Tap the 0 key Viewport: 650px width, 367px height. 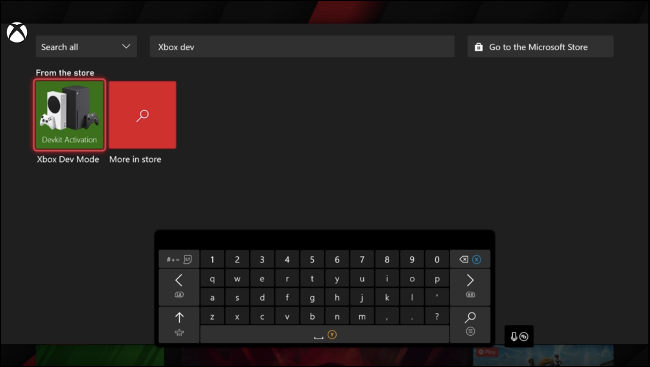point(437,259)
